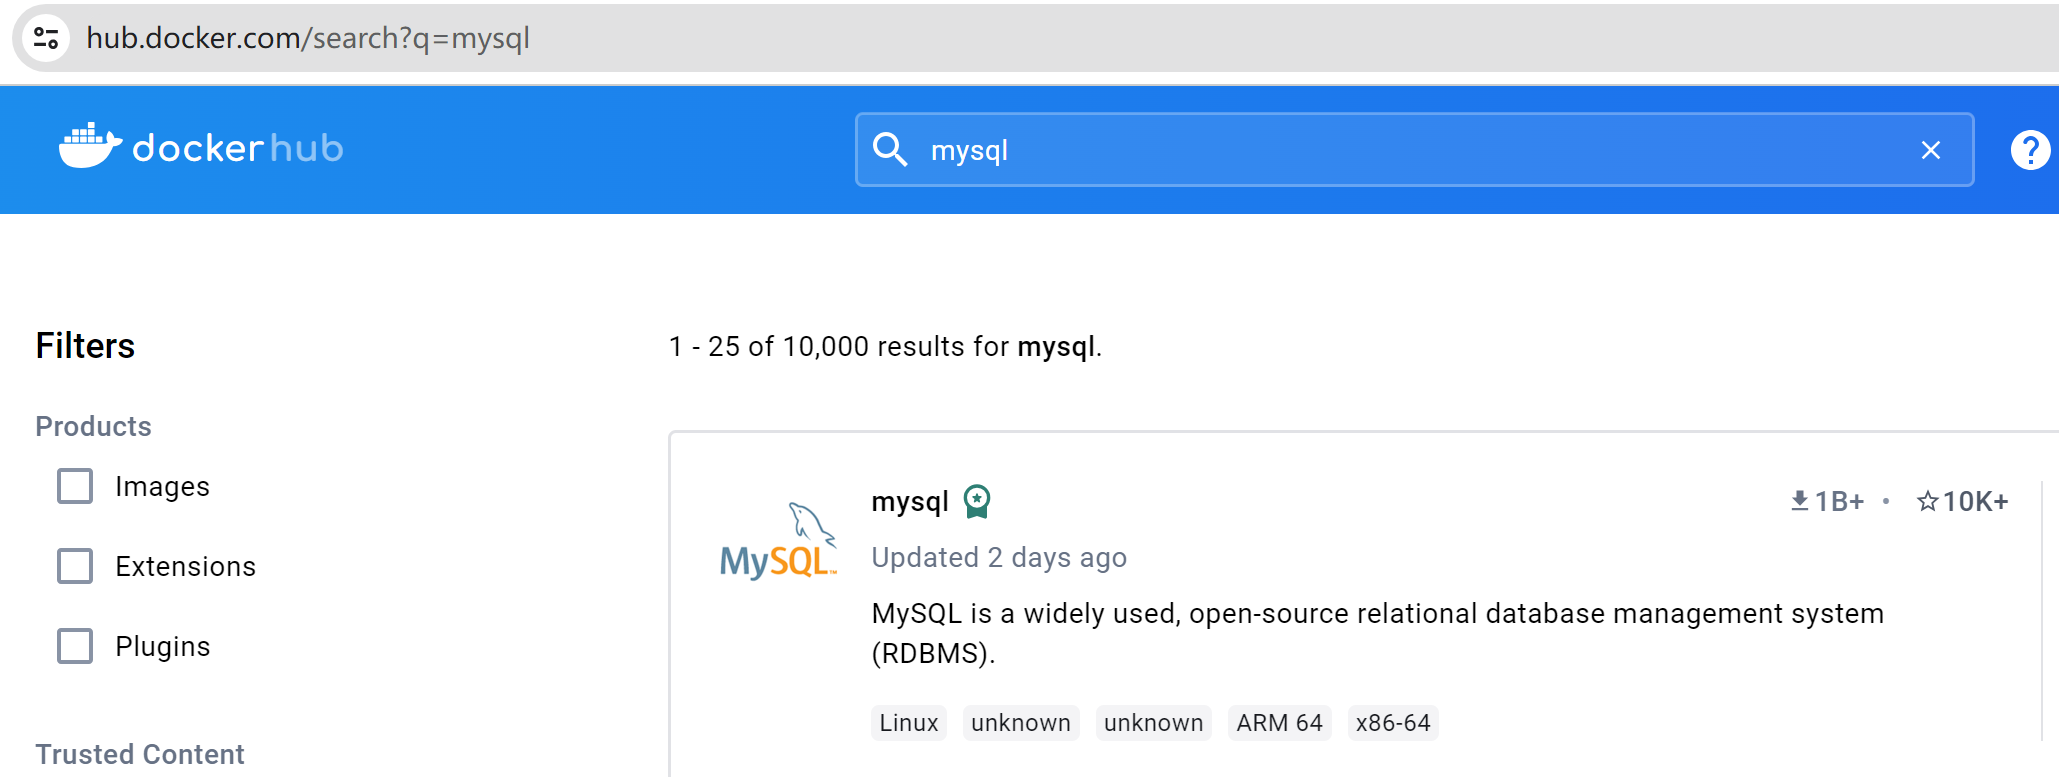The image size is (2059, 777).
Task: Click the magnifying glass search icon
Action: pyautogui.click(x=889, y=150)
